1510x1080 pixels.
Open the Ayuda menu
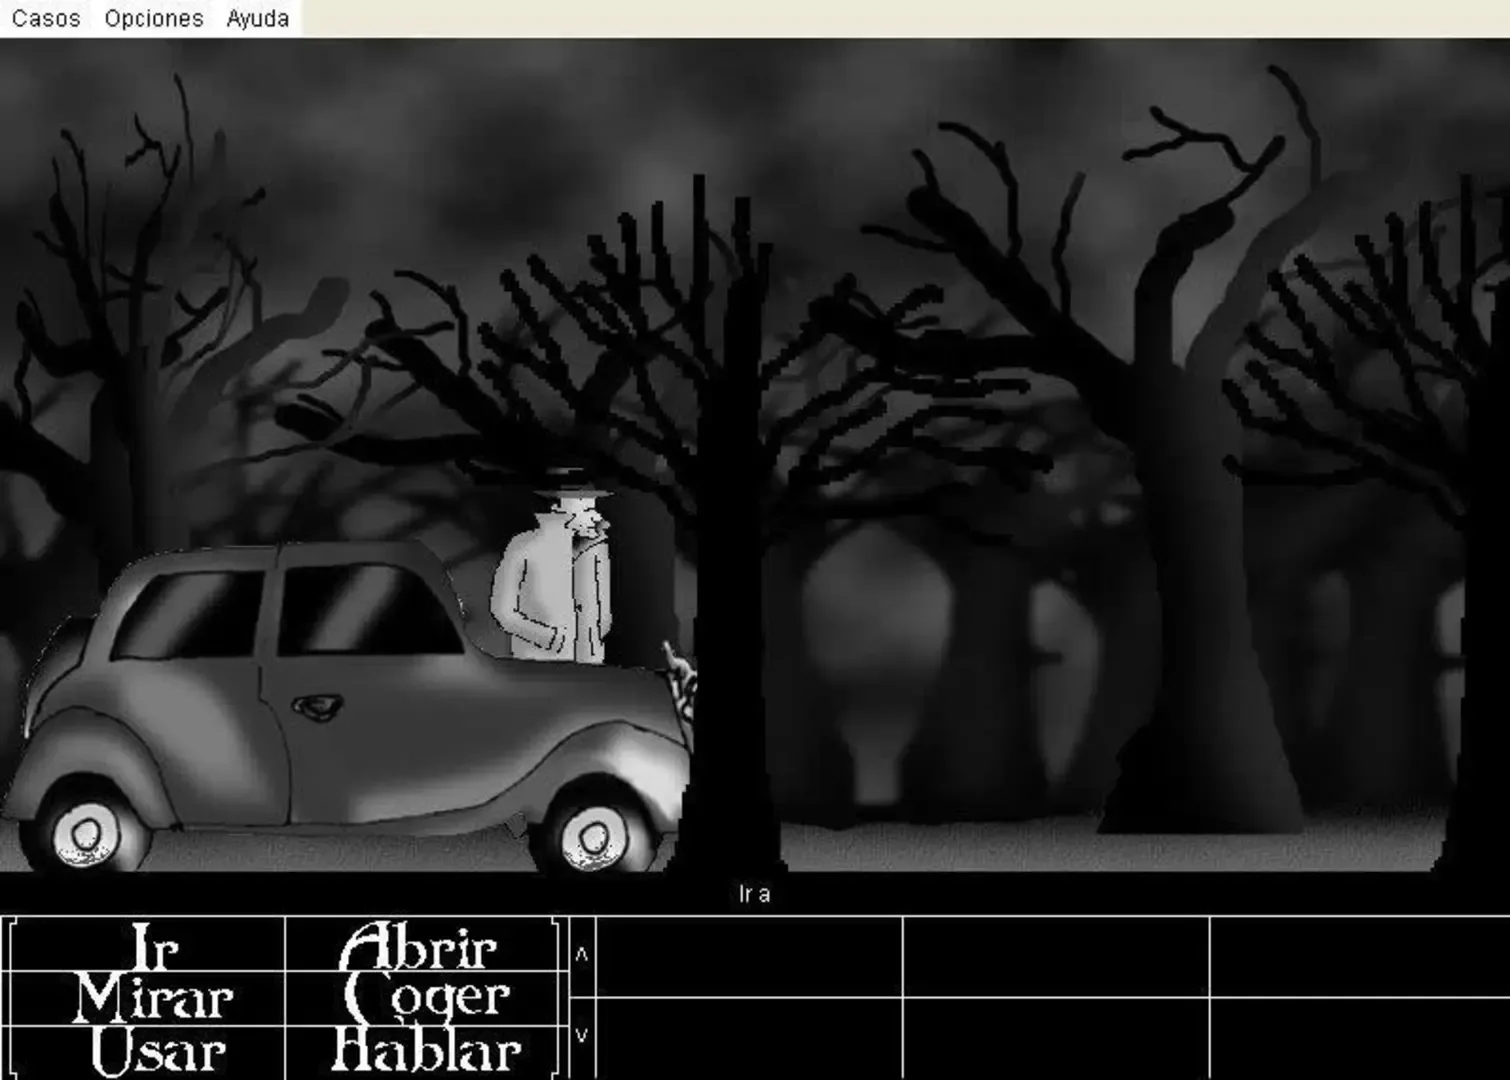tap(257, 18)
